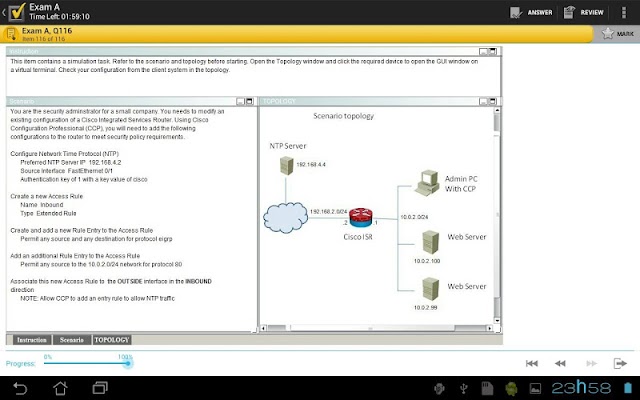Click the topology horizontal scrollbar right arrow
Screen dimensions: 640x400
tap(489, 328)
